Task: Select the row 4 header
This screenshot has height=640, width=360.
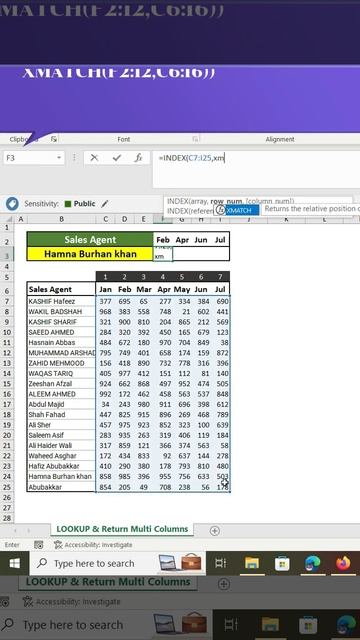Action: pos(7,267)
